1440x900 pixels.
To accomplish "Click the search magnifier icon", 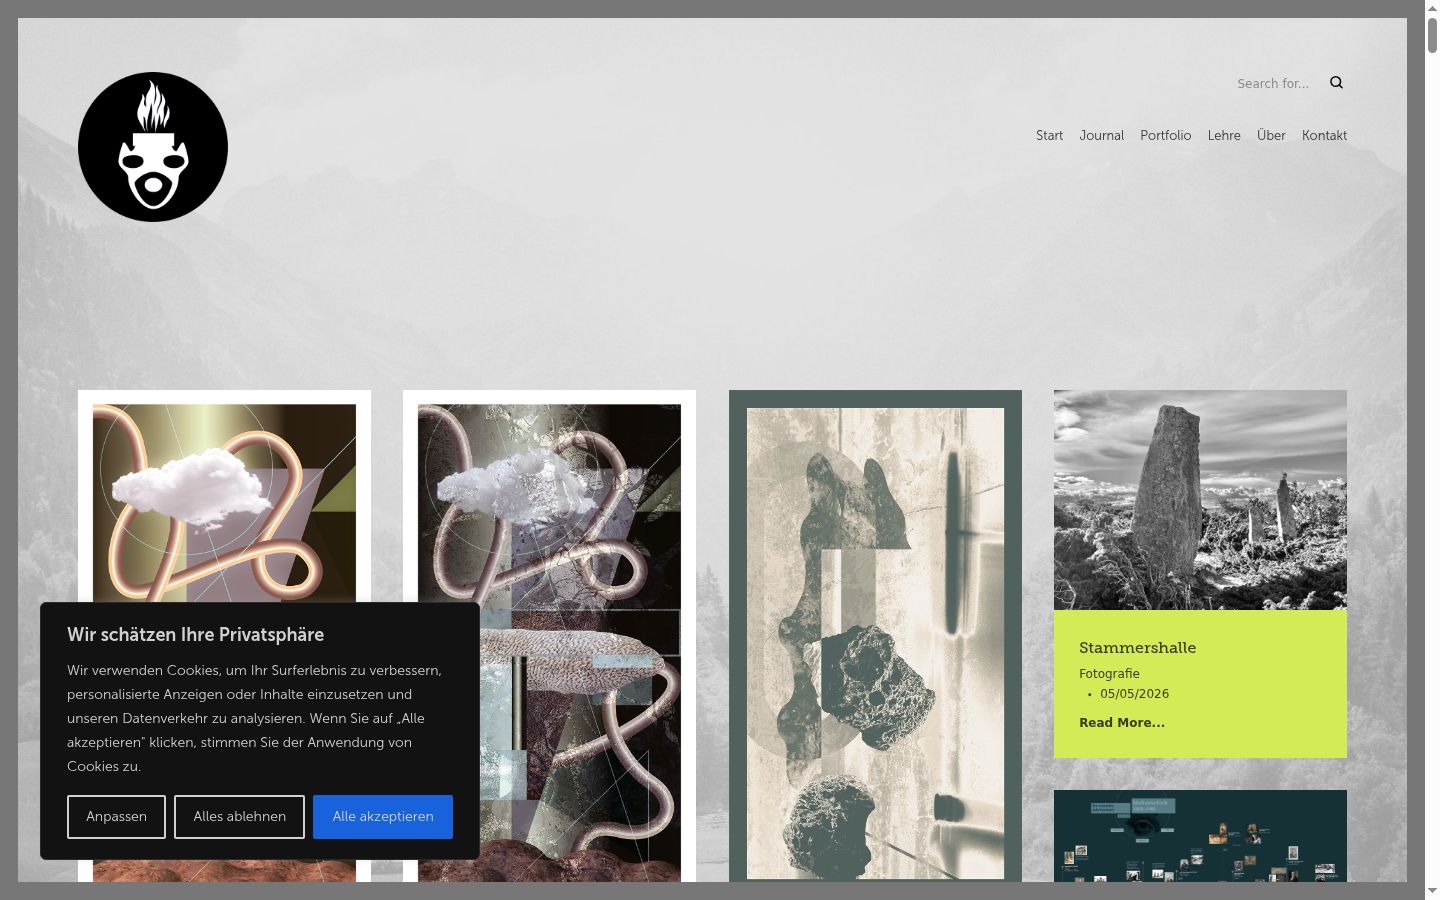I will 1336,83.
